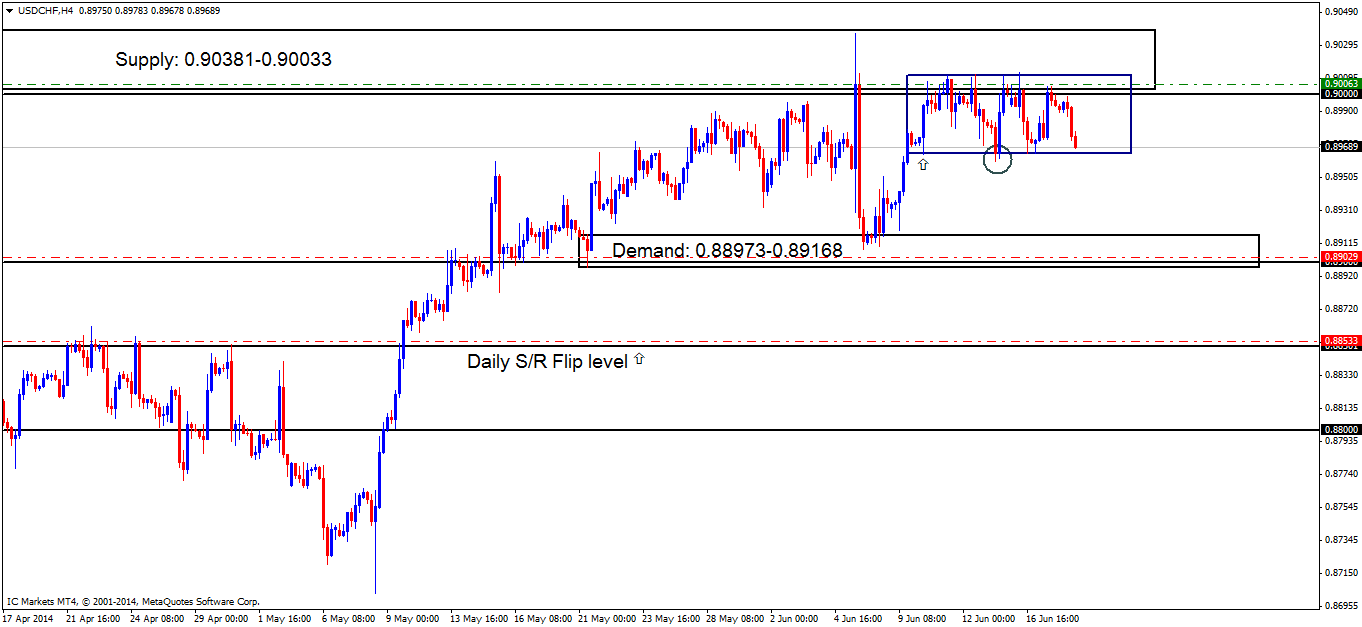Viewport: 1362px width, 627px height.
Task: Select the up arrow under the 9 Jun candles
Action: [x=923, y=163]
